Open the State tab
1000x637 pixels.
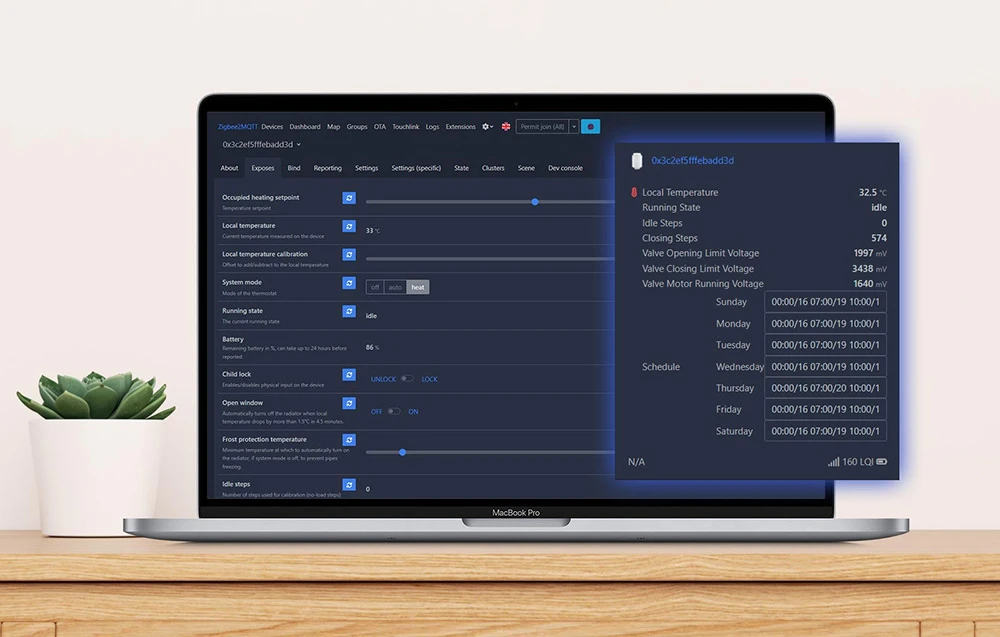pyautogui.click(x=461, y=168)
